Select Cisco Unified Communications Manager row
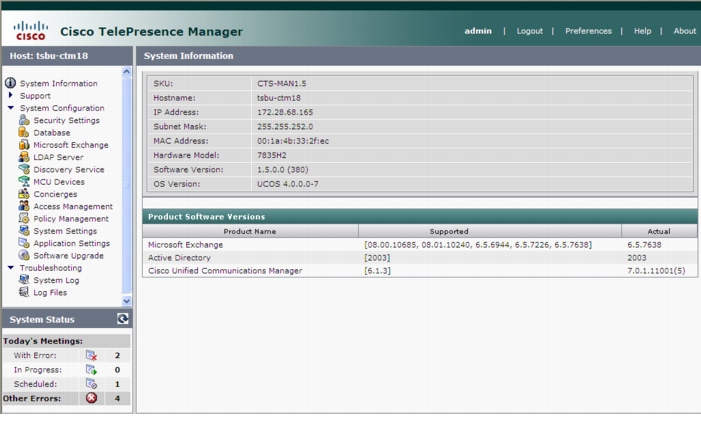The width and height of the screenshot is (701, 431). 420,270
